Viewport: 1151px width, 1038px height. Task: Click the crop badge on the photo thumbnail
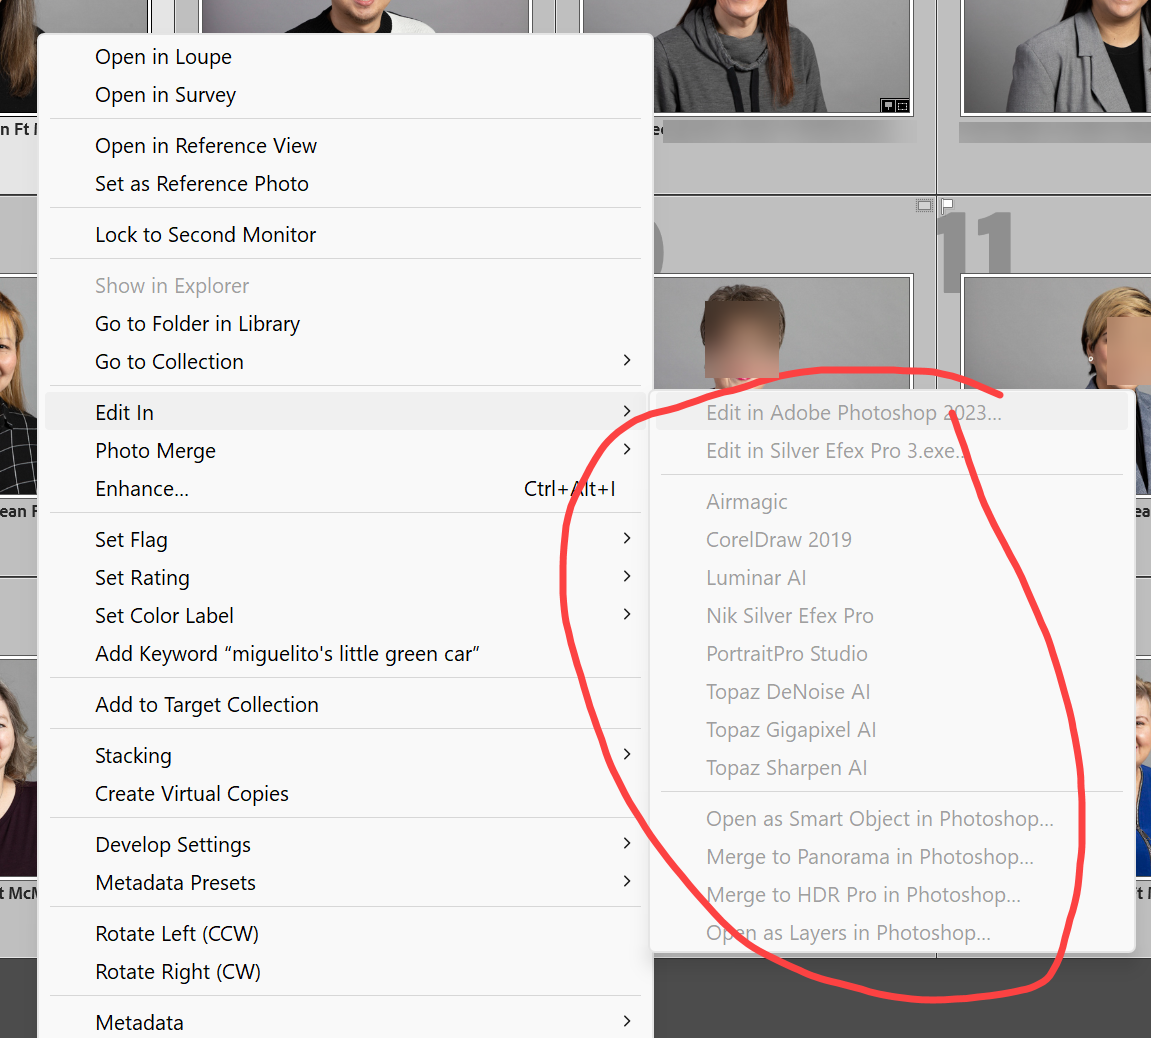pos(901,105)
